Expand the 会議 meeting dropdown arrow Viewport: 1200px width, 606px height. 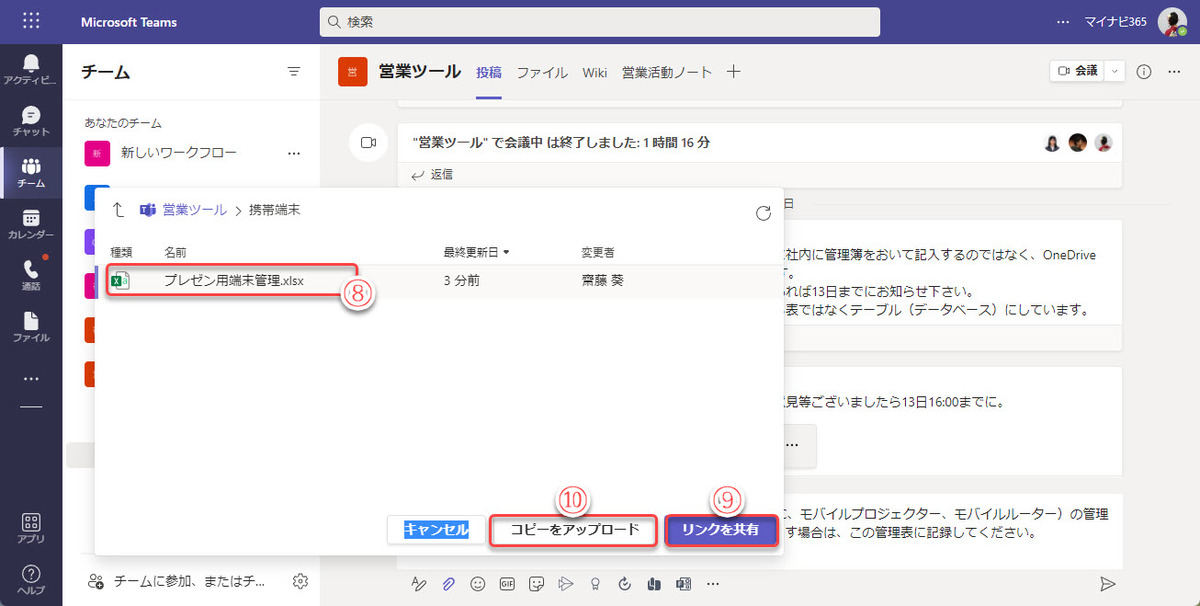pyautogui.click(x=1115, y=71)
